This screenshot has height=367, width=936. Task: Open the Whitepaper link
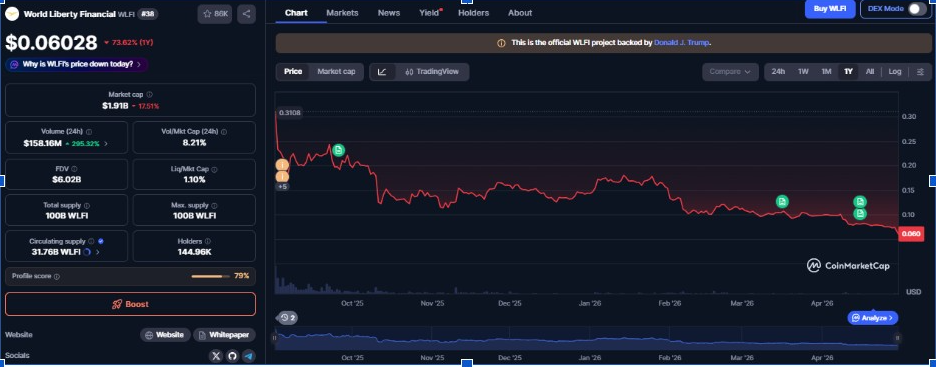tap(224, 335)
